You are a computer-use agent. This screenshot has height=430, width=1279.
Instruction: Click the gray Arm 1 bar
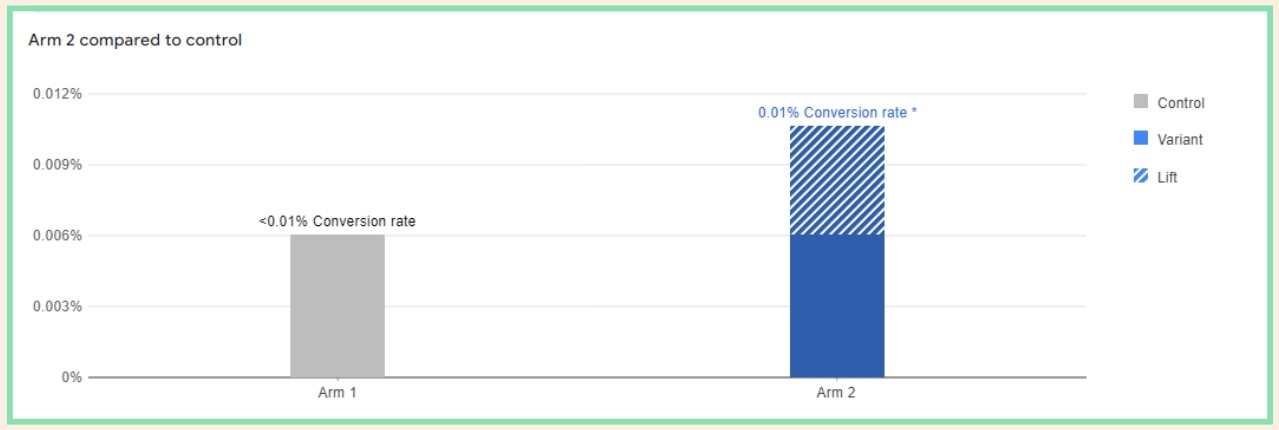(337, 306)
